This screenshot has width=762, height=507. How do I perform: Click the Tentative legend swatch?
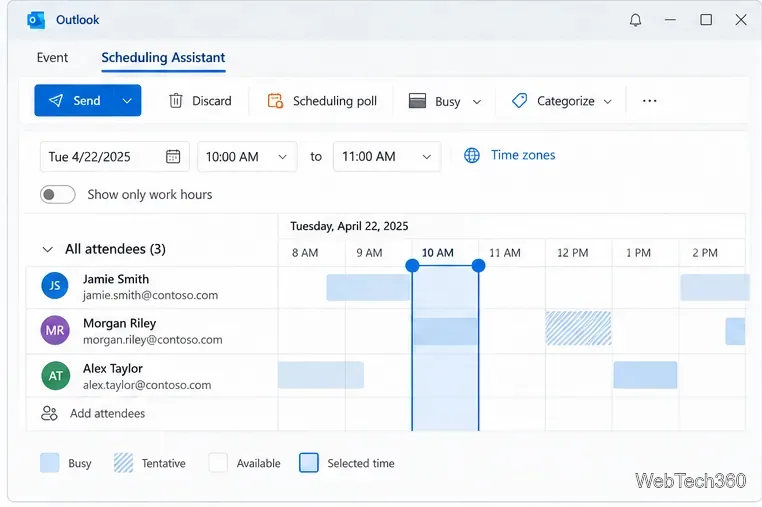coord(123,463)
